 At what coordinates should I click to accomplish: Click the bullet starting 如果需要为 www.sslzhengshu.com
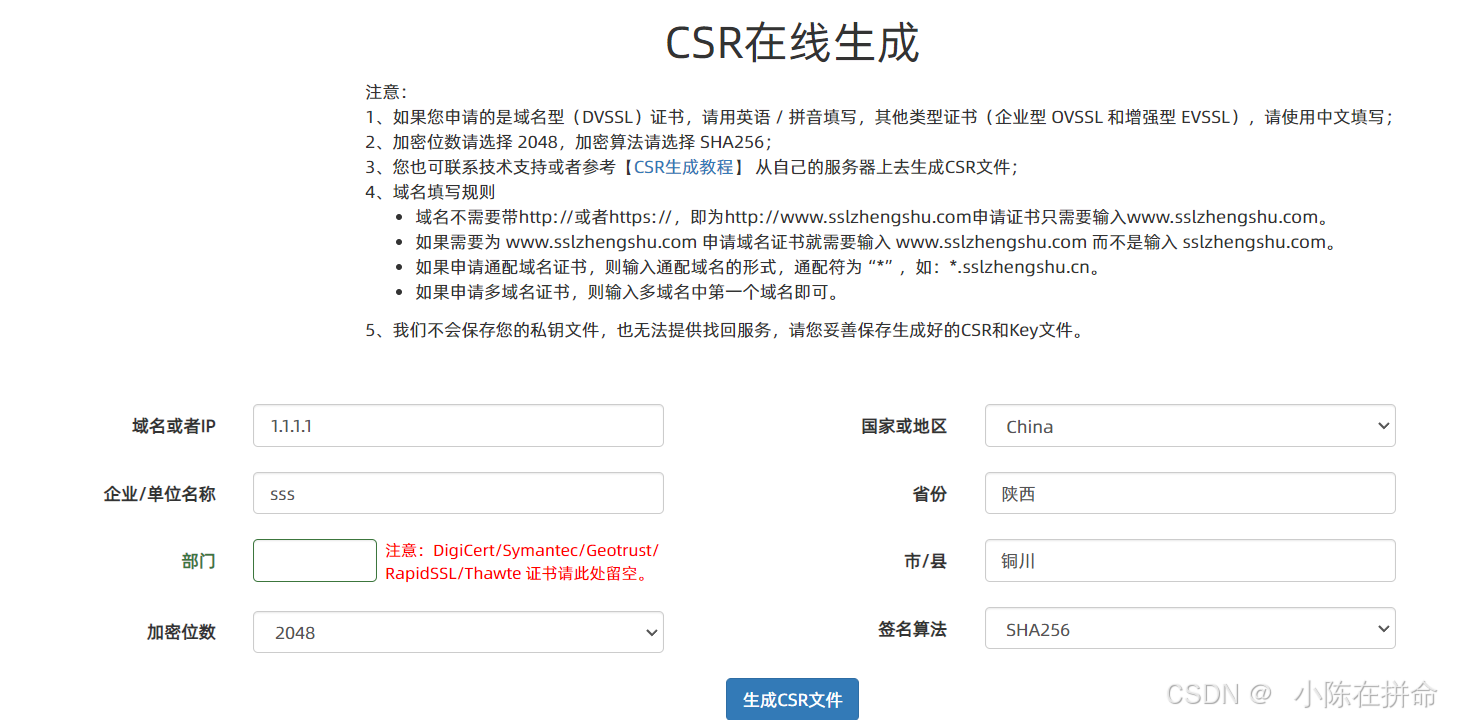tap(877, 242)
